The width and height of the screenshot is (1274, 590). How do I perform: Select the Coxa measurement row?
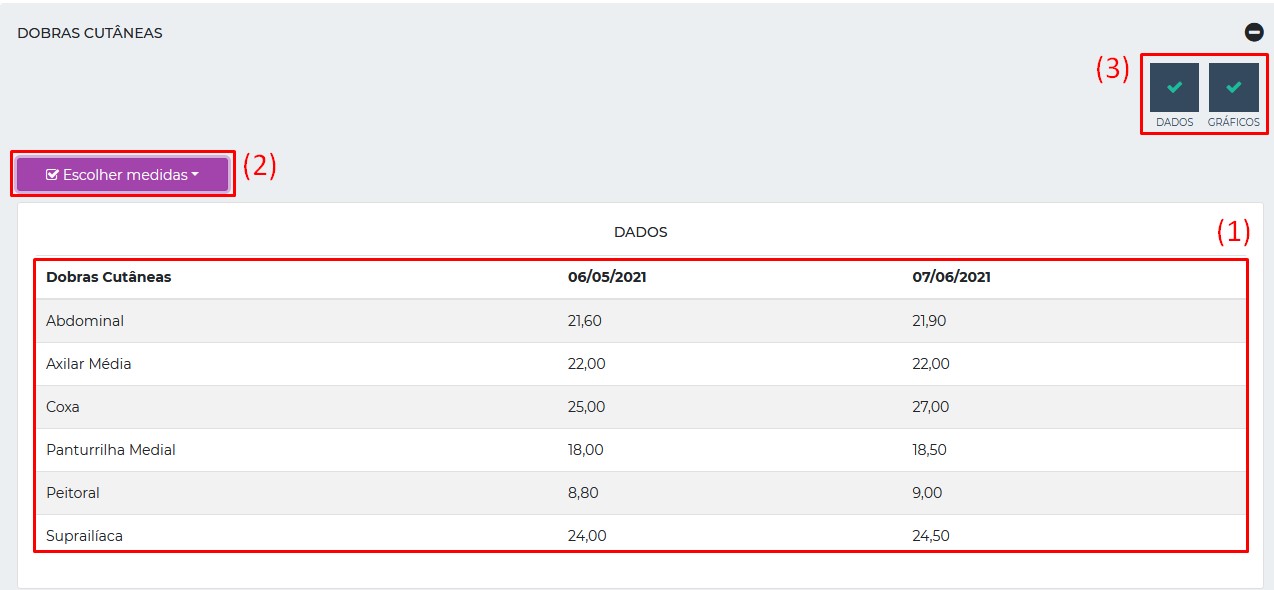click(x=63, y=407)
